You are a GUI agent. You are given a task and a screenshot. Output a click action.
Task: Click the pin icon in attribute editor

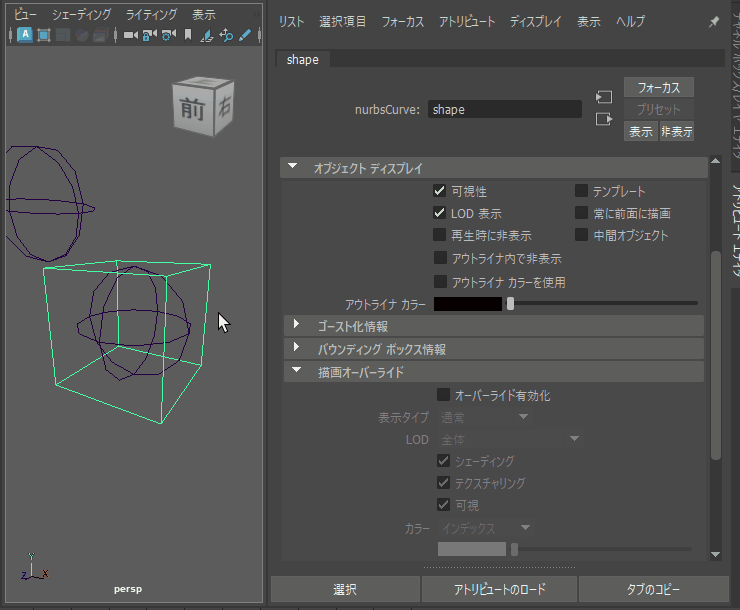click(713, 21)
